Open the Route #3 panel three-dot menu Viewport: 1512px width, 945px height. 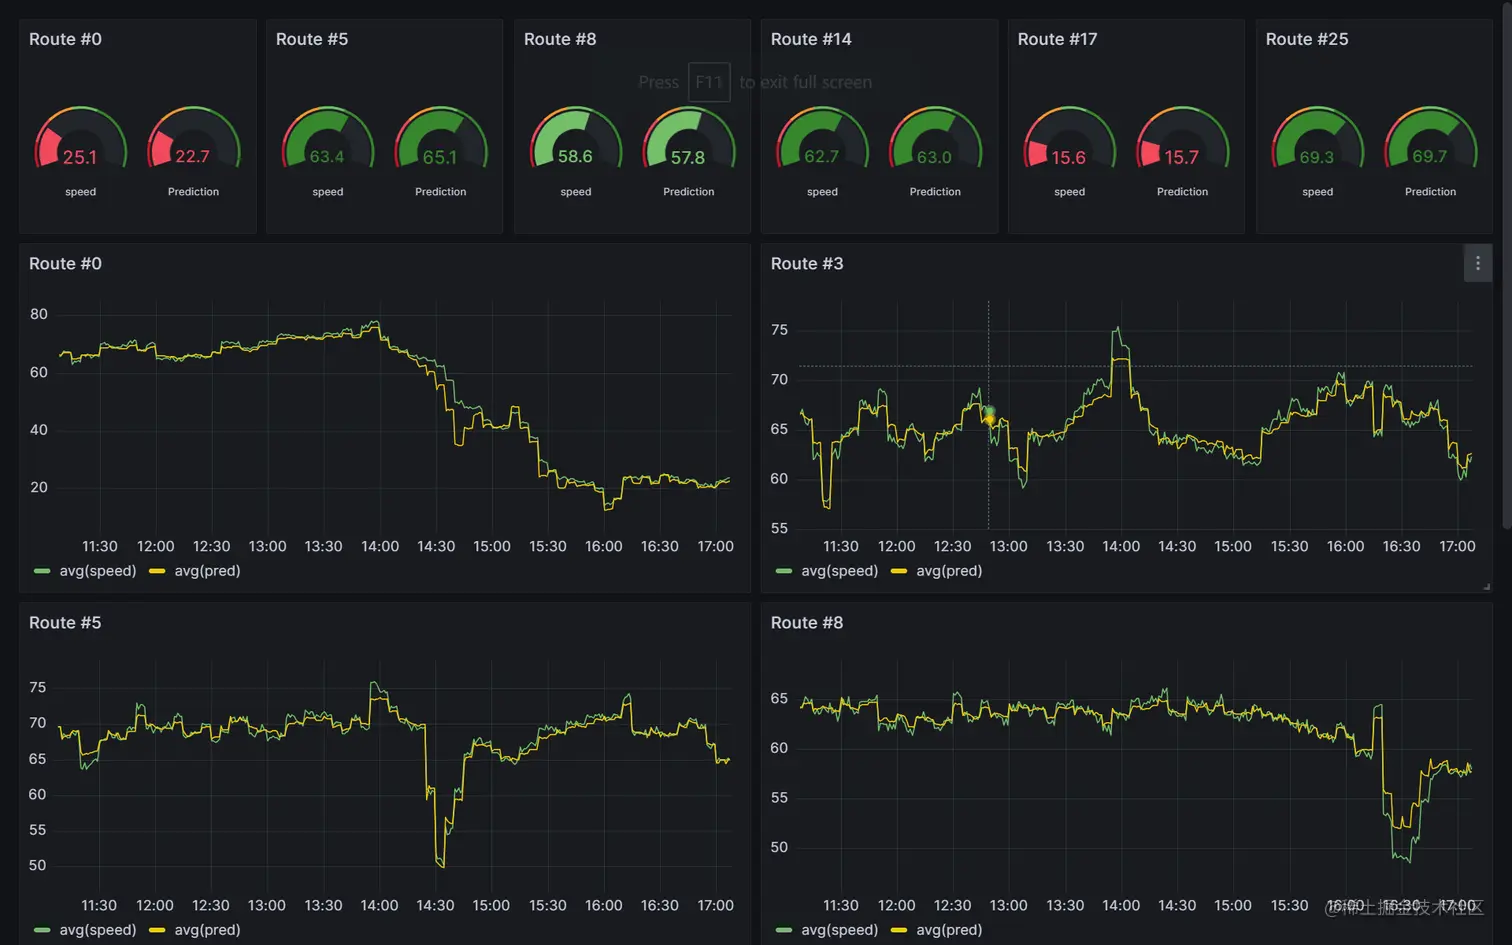click(x=1477, y=263)
